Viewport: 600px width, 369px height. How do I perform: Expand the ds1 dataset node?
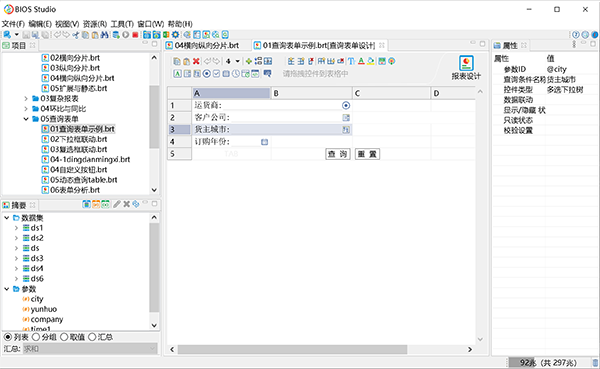point(16,228)
